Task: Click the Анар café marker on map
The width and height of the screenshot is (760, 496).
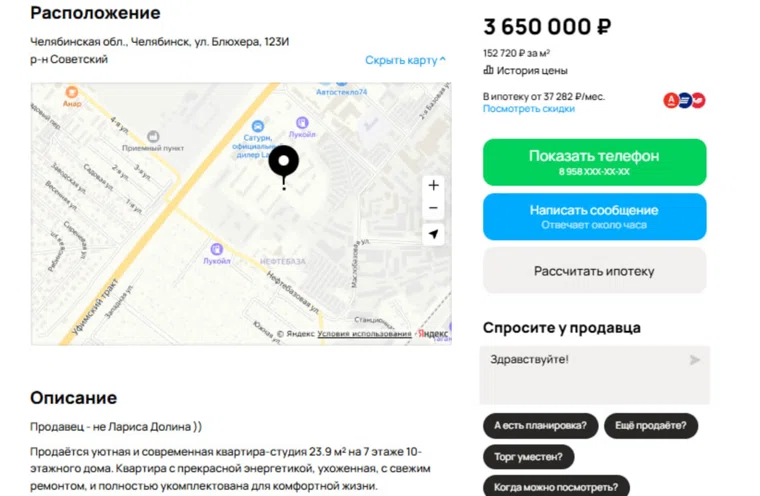Action: 72,93
